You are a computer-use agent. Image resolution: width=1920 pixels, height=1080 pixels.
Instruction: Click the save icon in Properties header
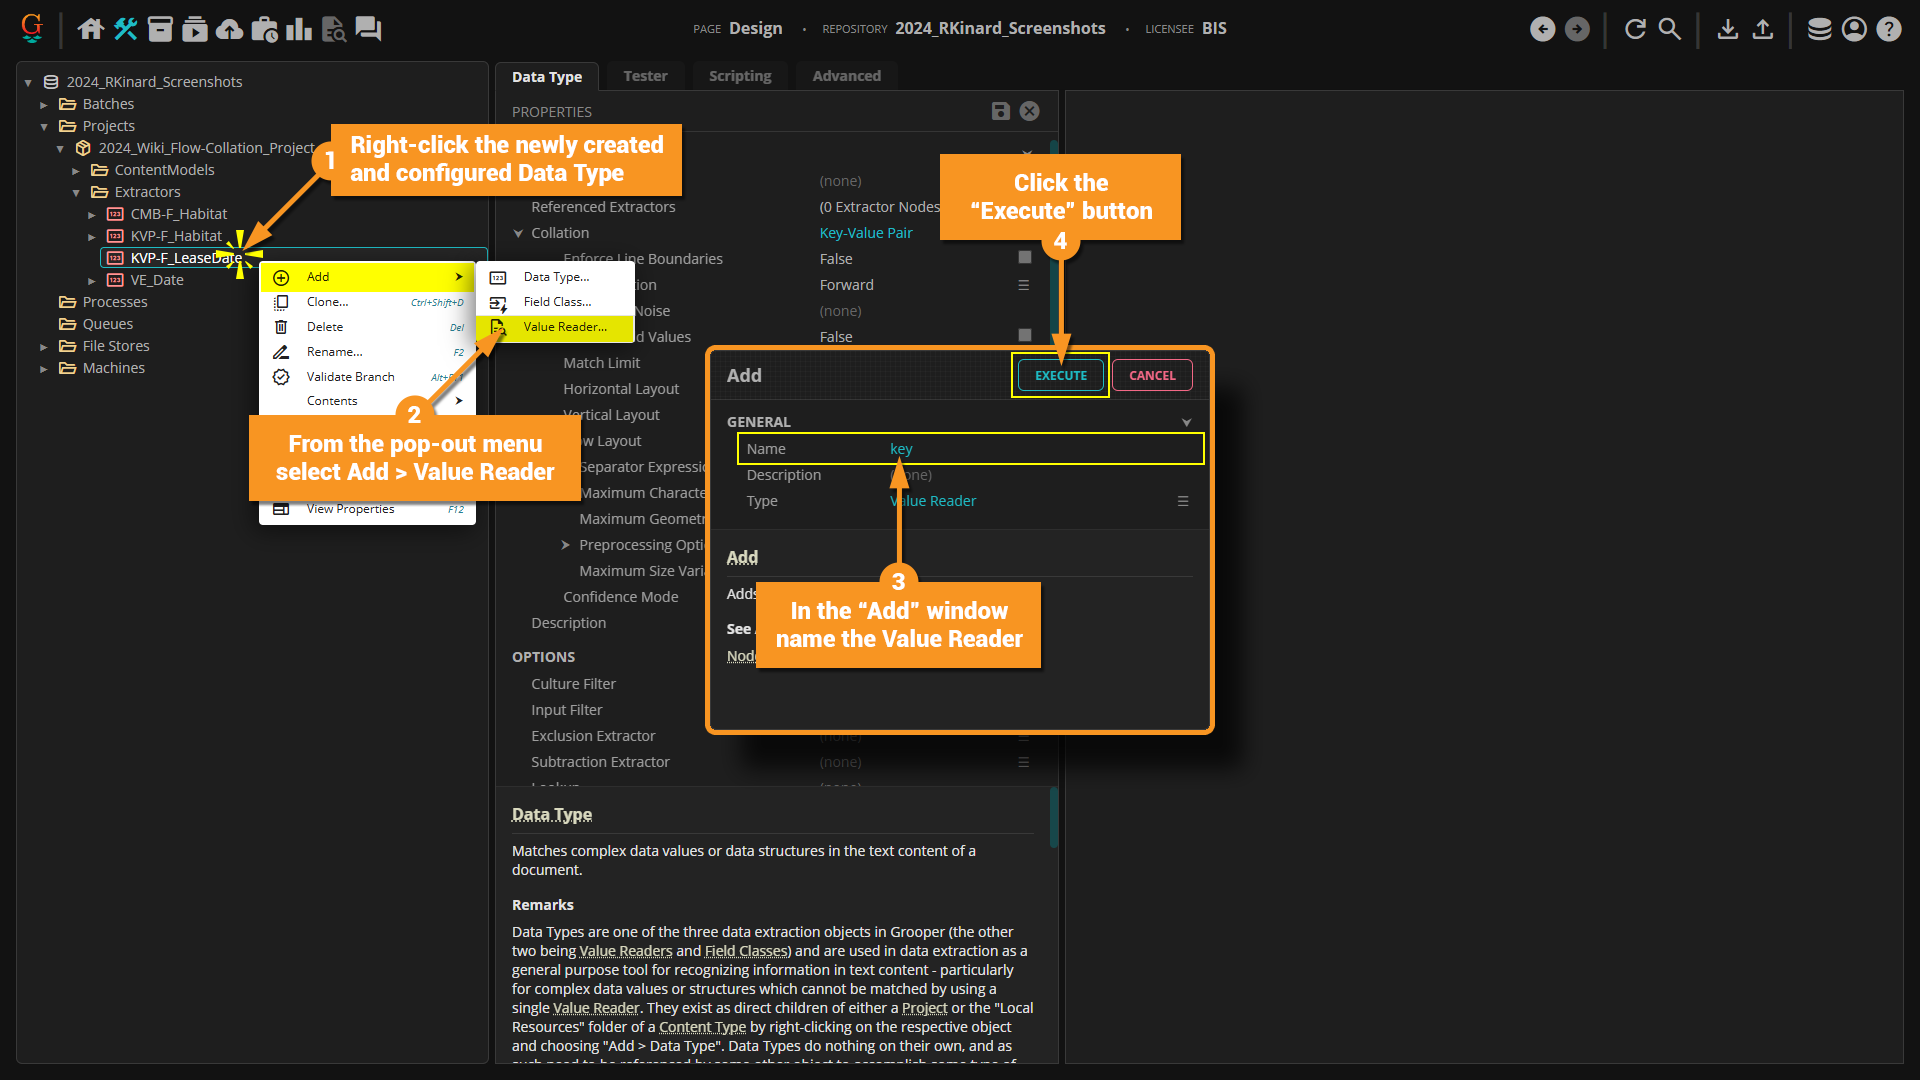pos(1000,111)
